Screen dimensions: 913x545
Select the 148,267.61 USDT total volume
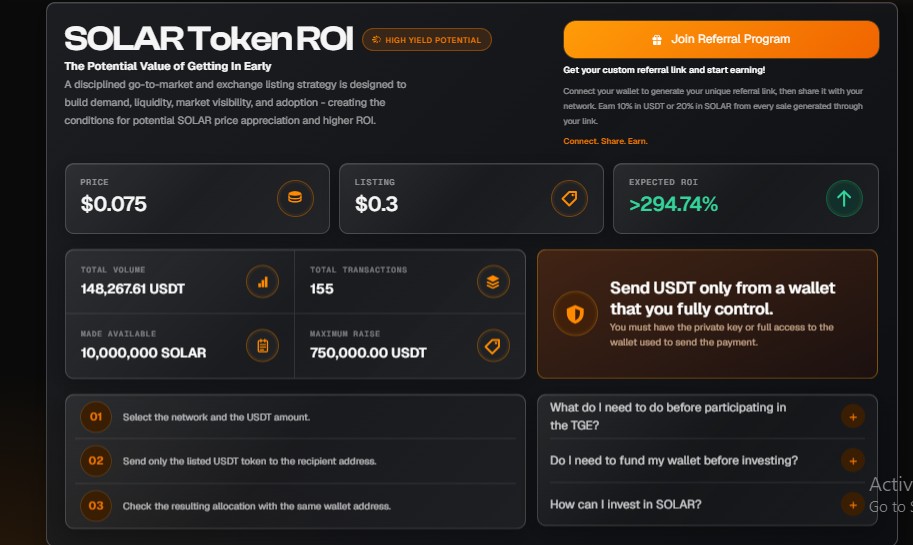[133, 289]
